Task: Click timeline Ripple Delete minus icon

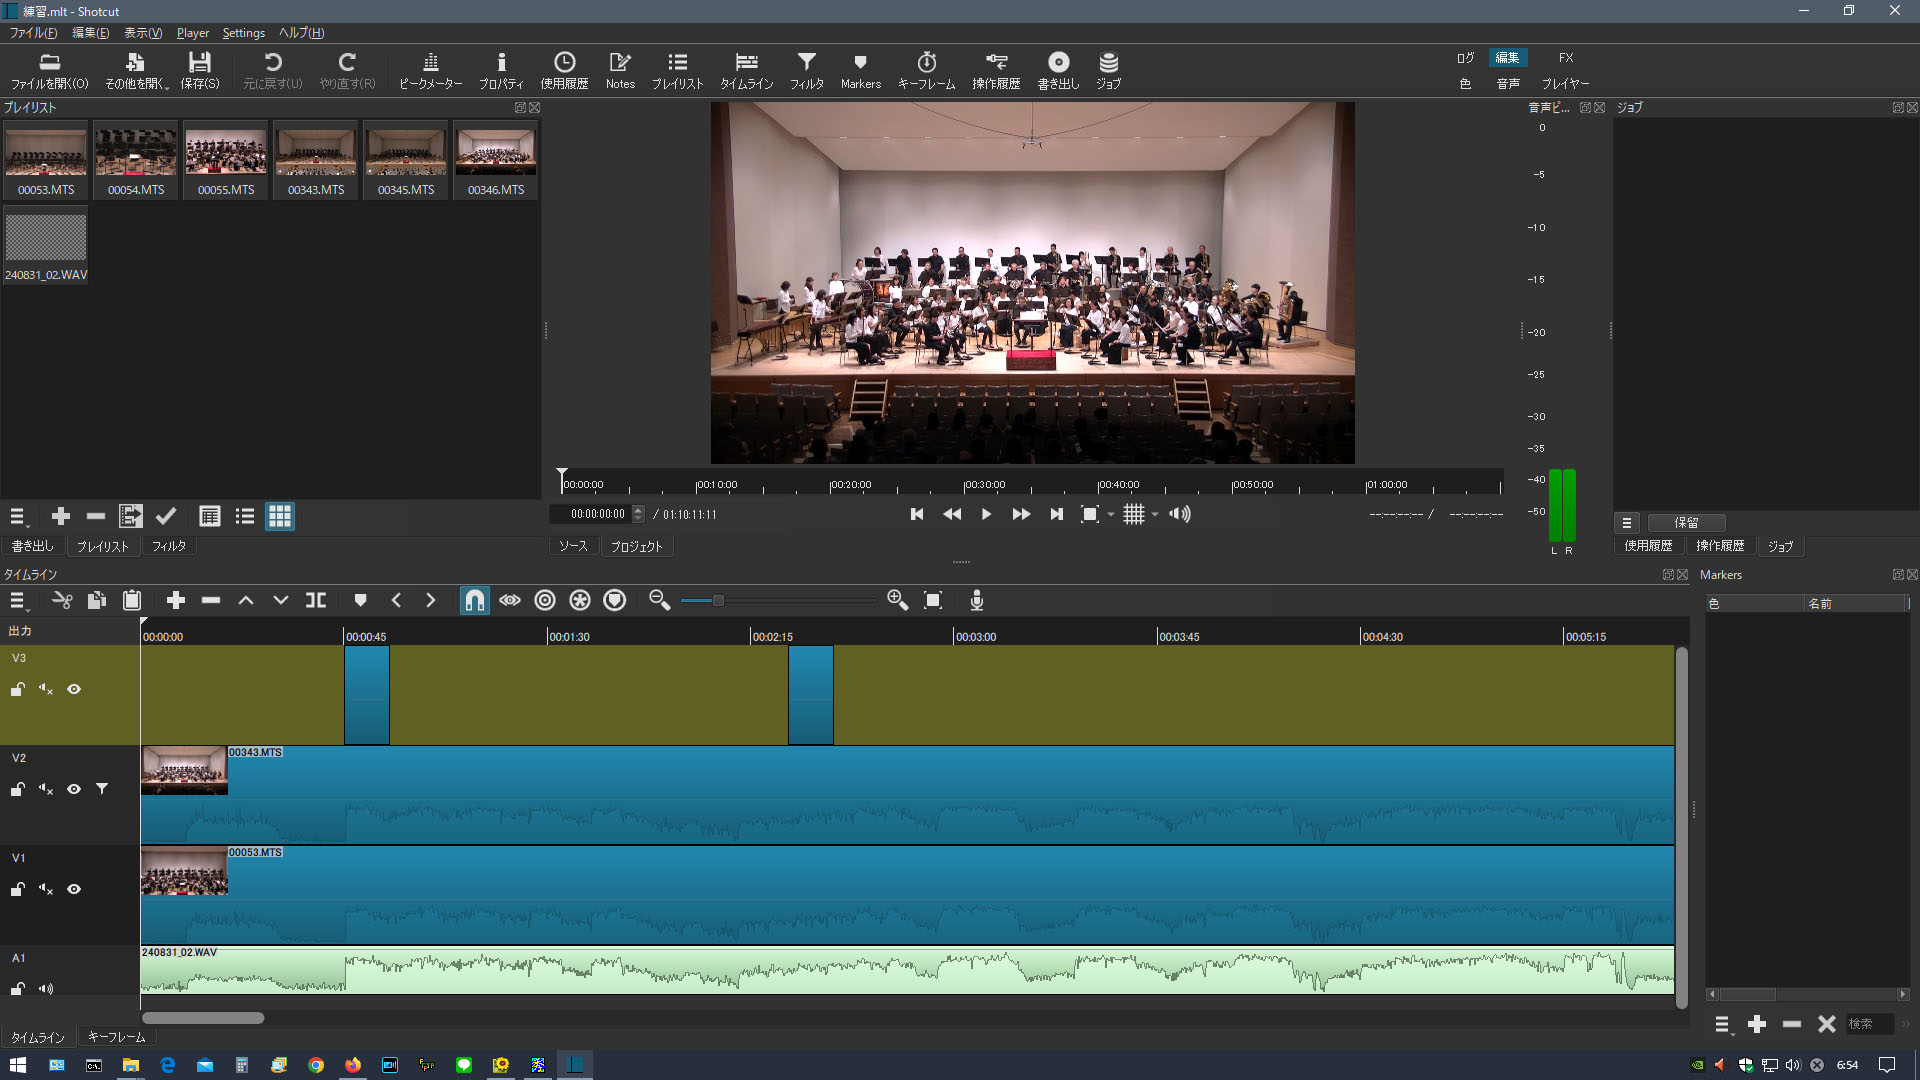Action: [x=211, y=600]
